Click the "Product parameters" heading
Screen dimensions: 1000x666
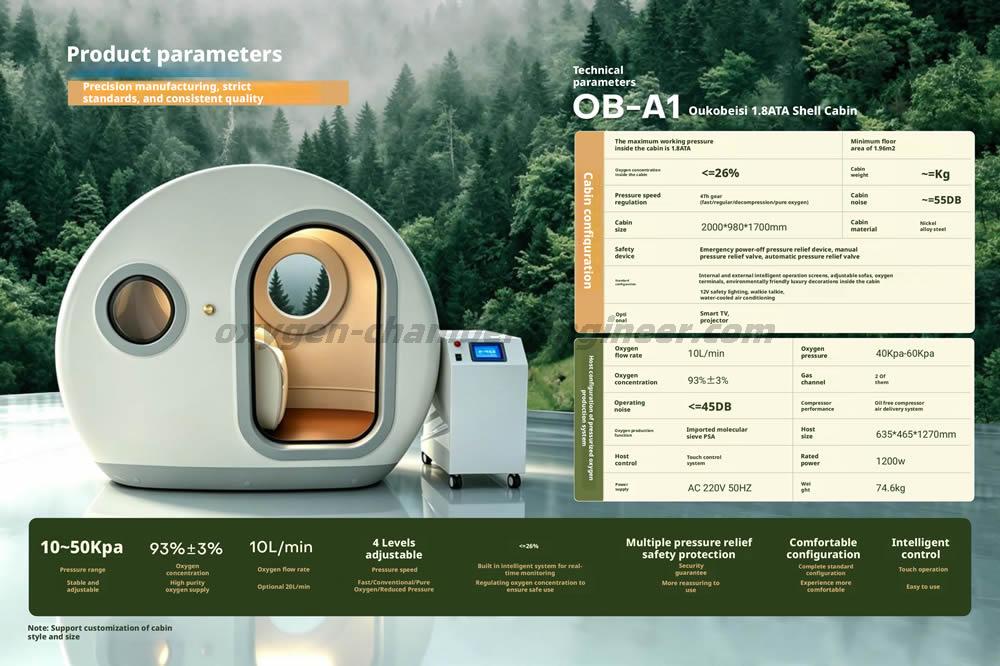pyautogui.click(x=174, y=54)
